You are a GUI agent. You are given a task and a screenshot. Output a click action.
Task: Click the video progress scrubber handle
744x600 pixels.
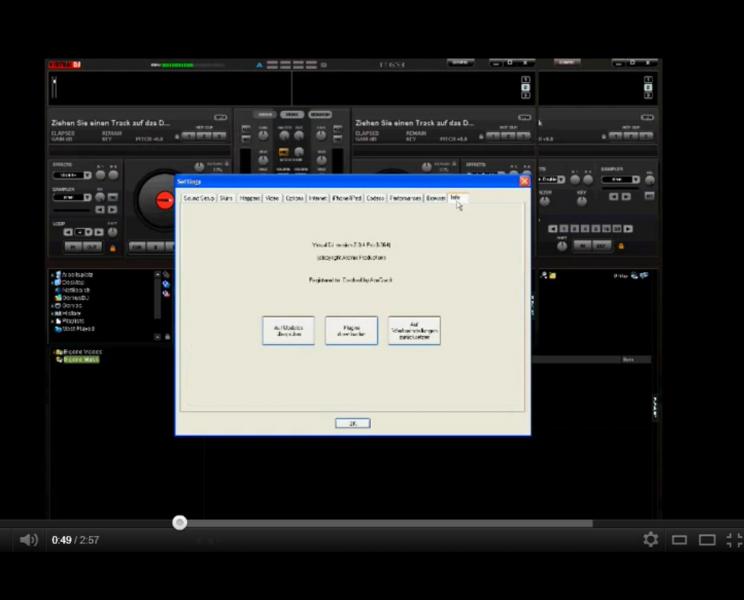click(179, 523)
